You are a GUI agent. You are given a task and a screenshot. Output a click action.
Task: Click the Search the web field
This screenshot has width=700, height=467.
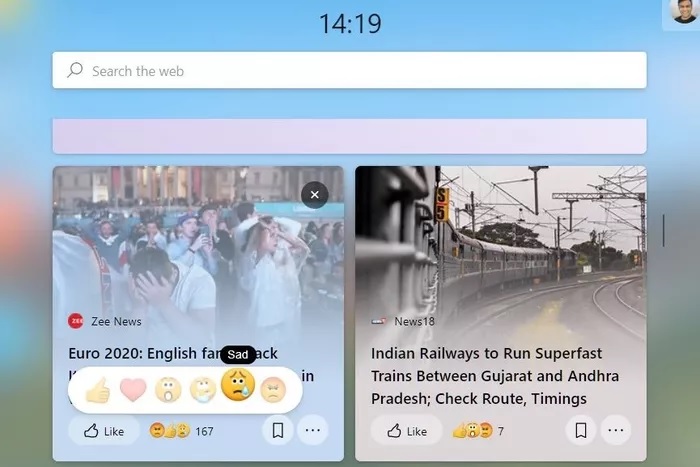349,71
